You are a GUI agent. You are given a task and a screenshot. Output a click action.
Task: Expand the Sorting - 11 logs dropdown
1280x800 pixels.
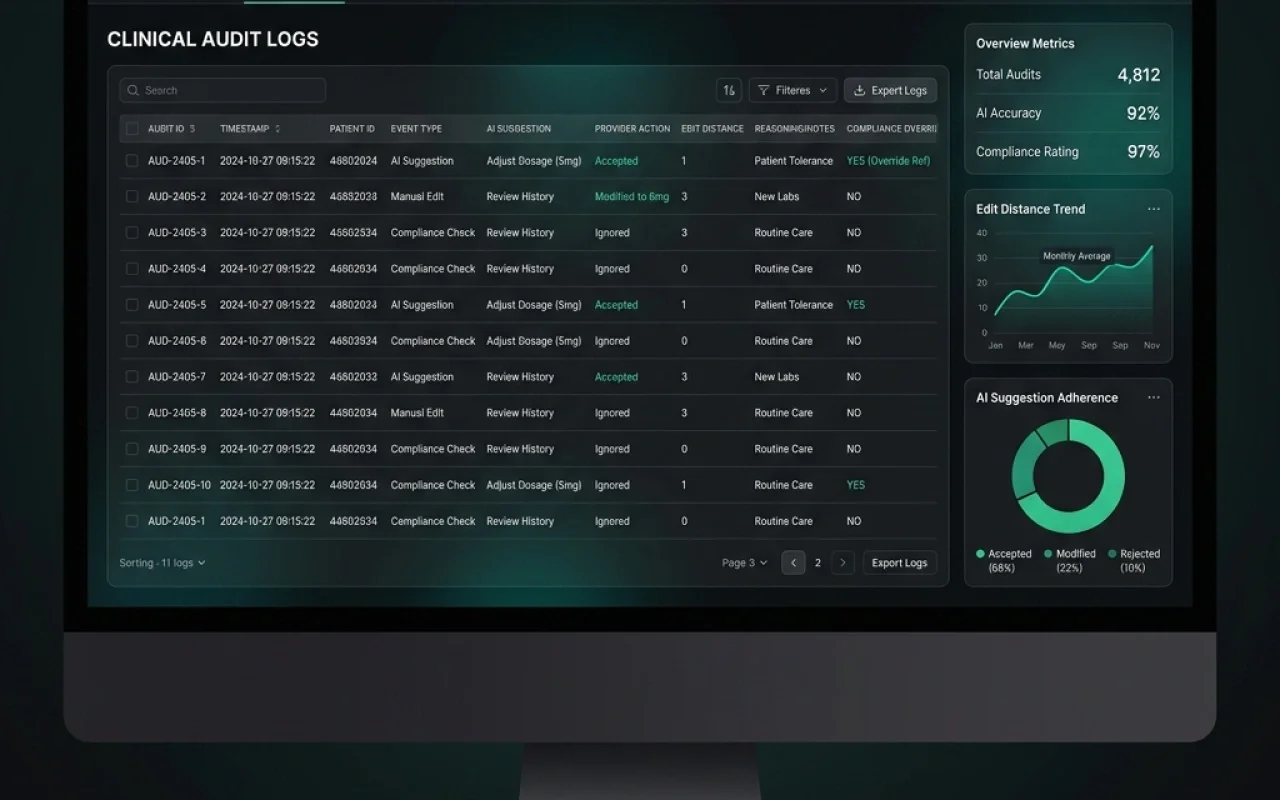coord(162,563)
